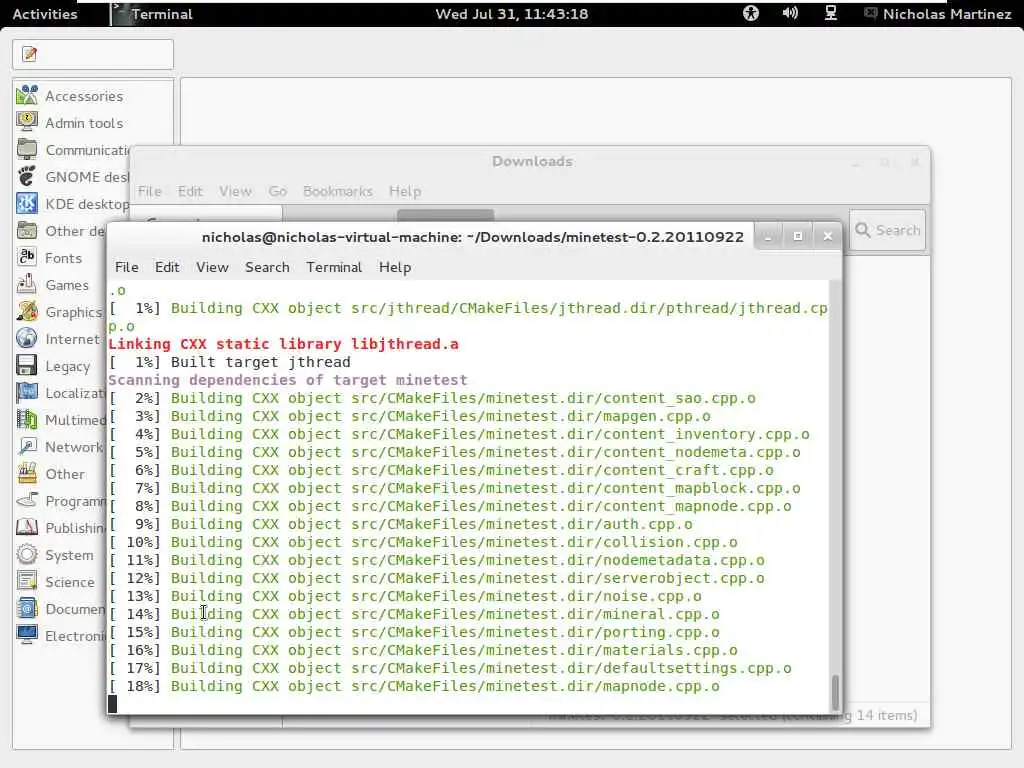1024x768 pixels.
Task: Minimize the terminal window
Action: pyautogui.click(x=768, y=236)
